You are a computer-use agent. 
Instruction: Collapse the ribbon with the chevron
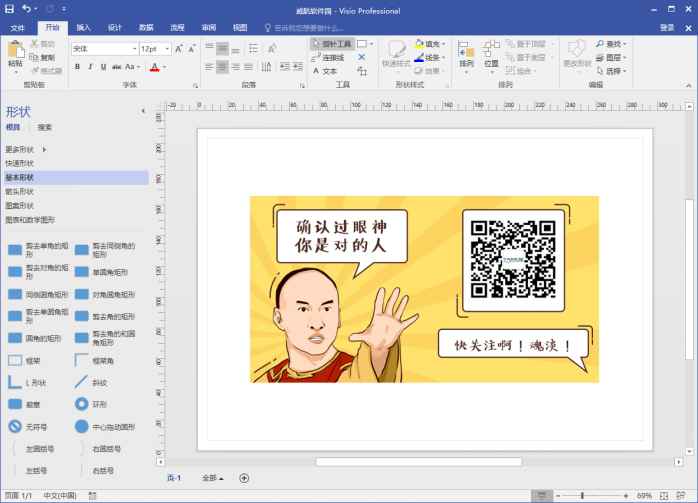click(x=689, y=85)
